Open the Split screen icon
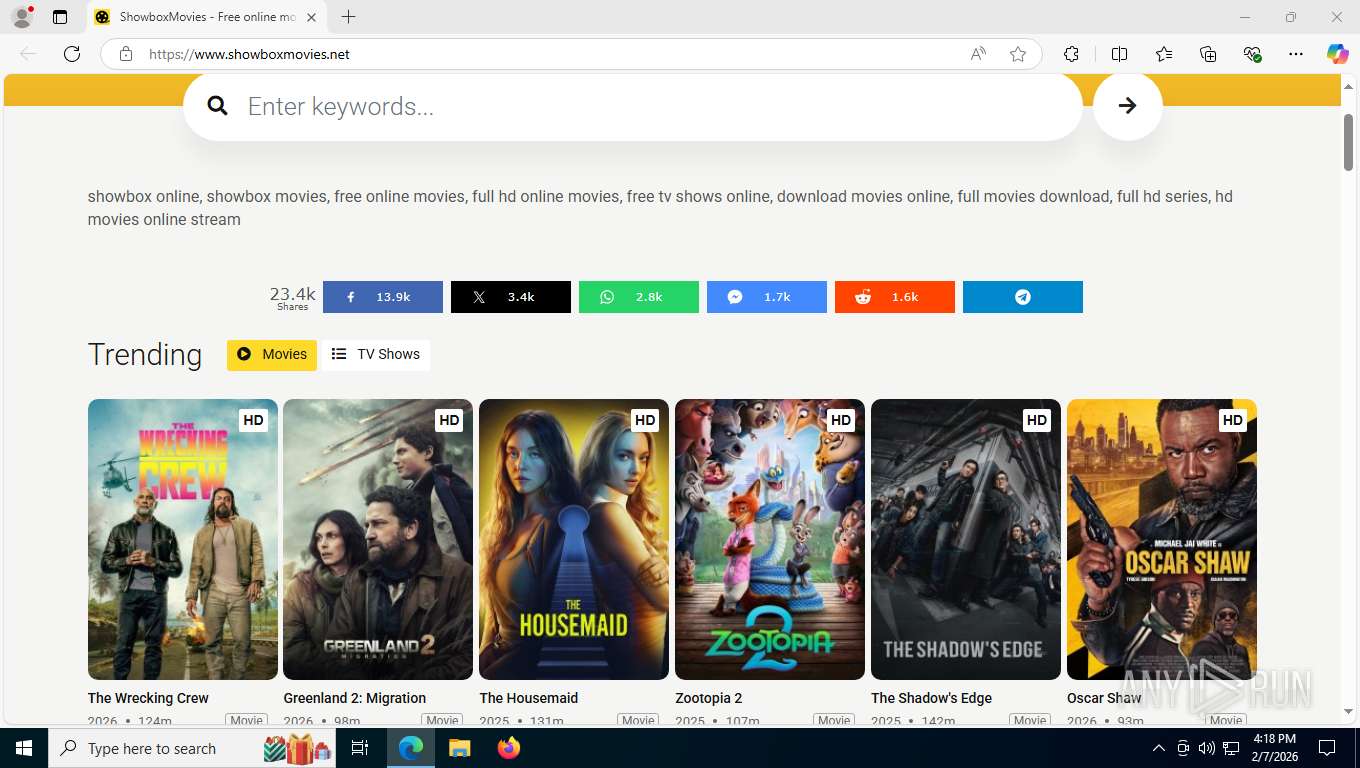 (x=1119, y=54)
